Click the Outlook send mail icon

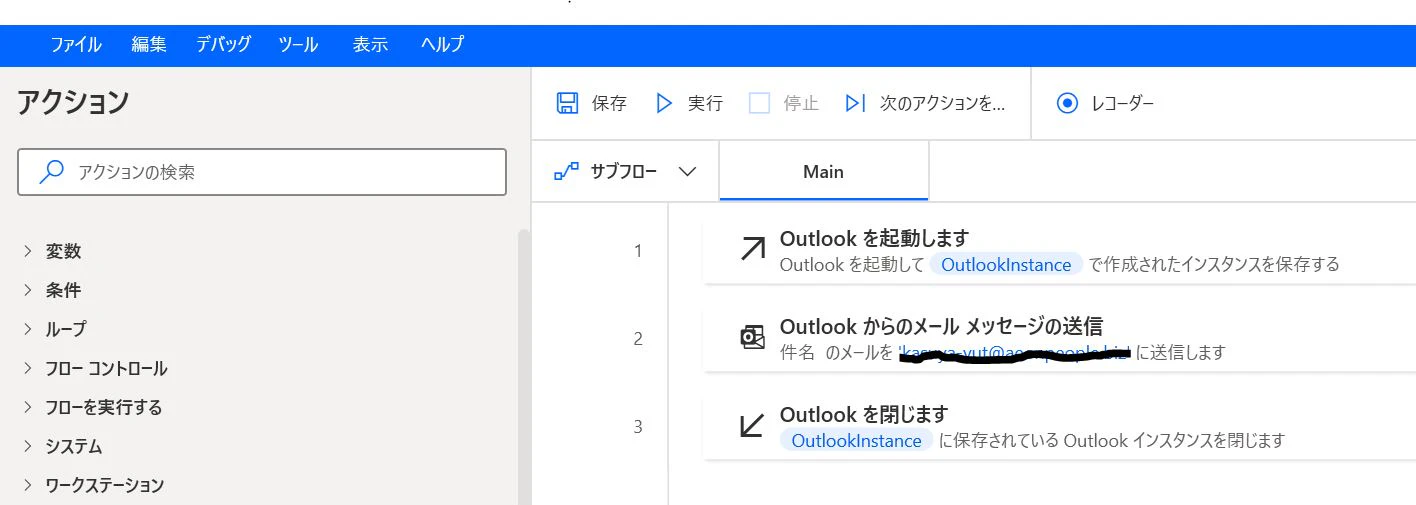pos(752,338)
